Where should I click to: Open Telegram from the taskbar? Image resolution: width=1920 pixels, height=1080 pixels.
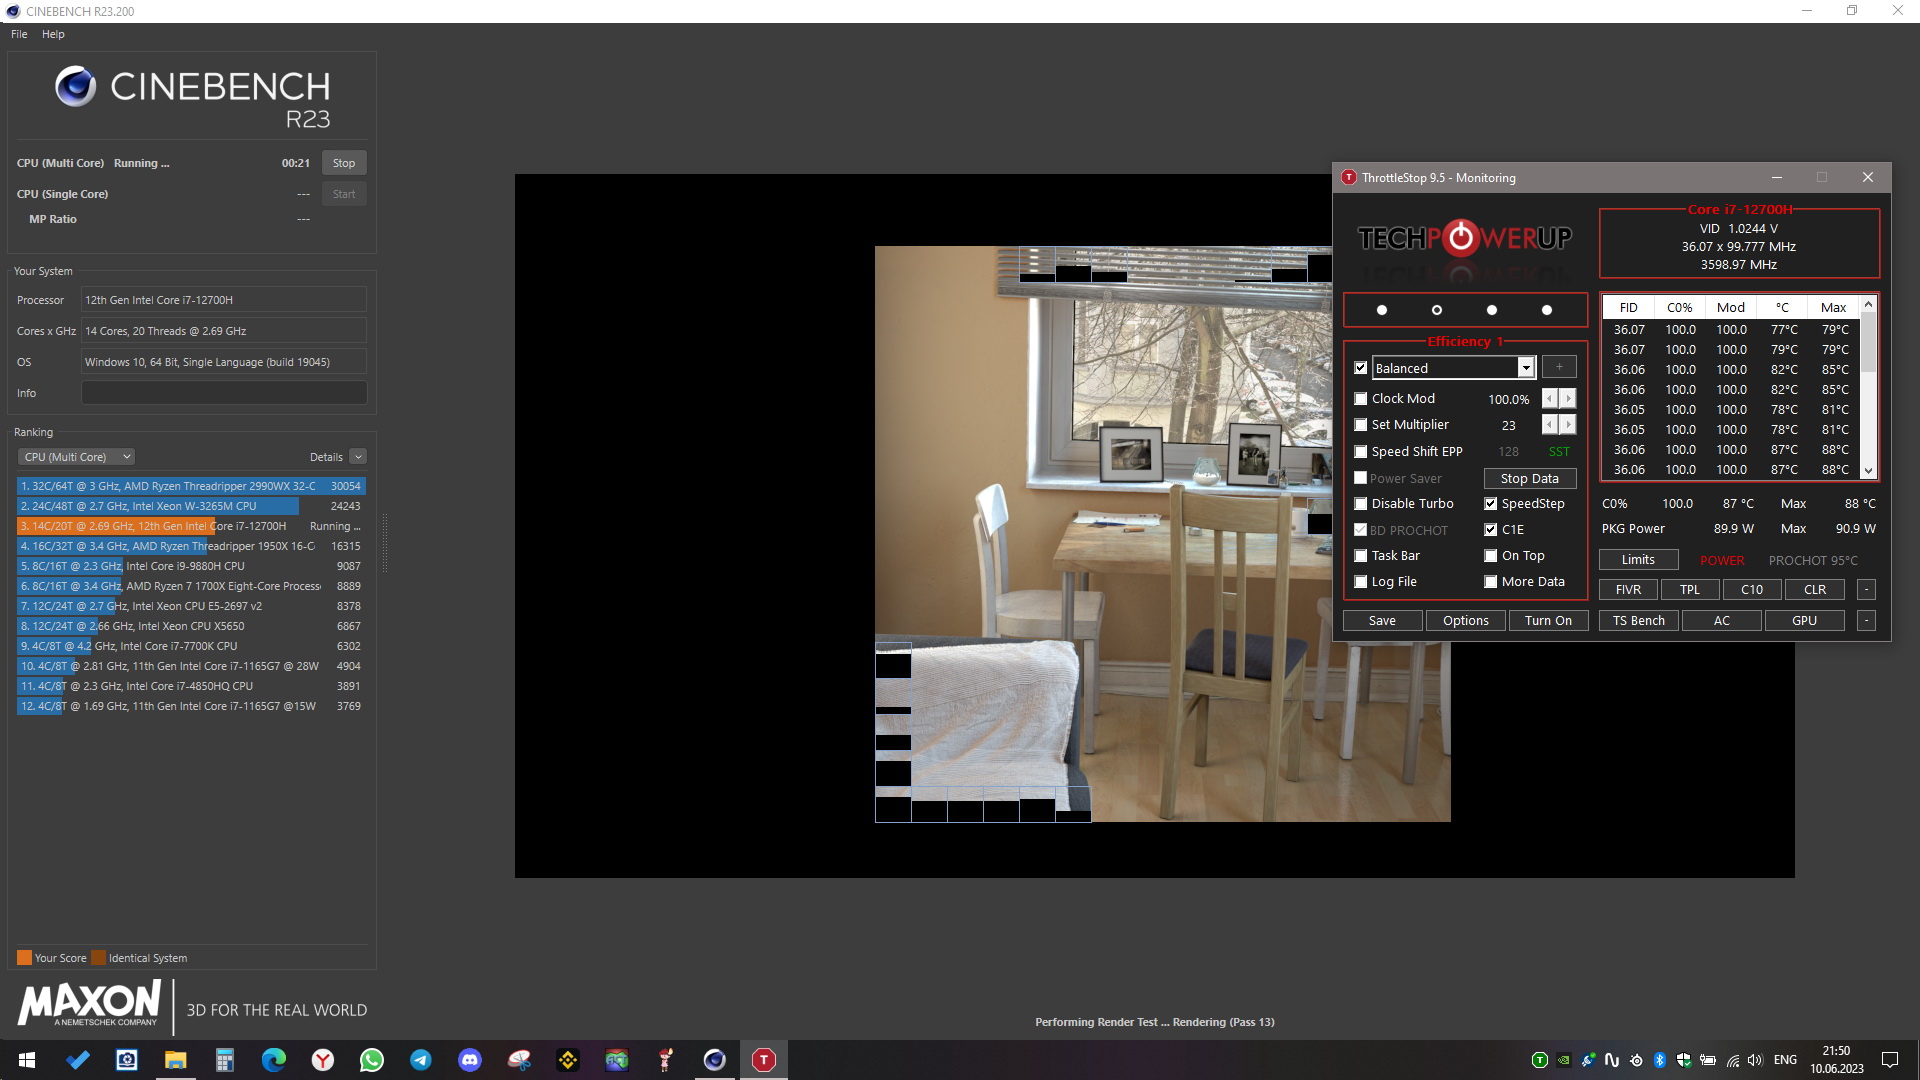pos(420,1060)
